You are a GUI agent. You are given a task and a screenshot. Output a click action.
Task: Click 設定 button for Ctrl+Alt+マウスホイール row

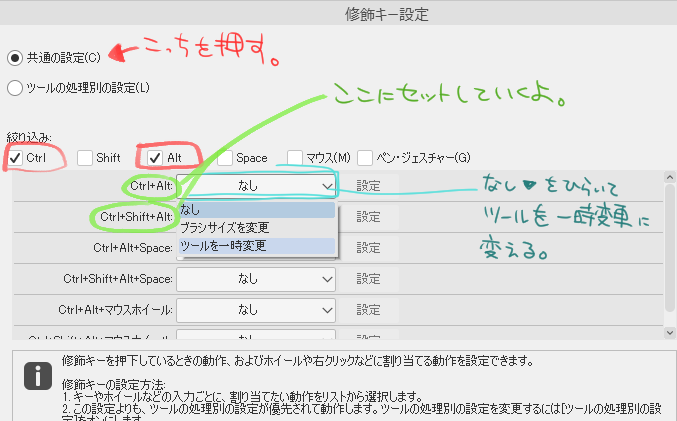pos(368,310)
